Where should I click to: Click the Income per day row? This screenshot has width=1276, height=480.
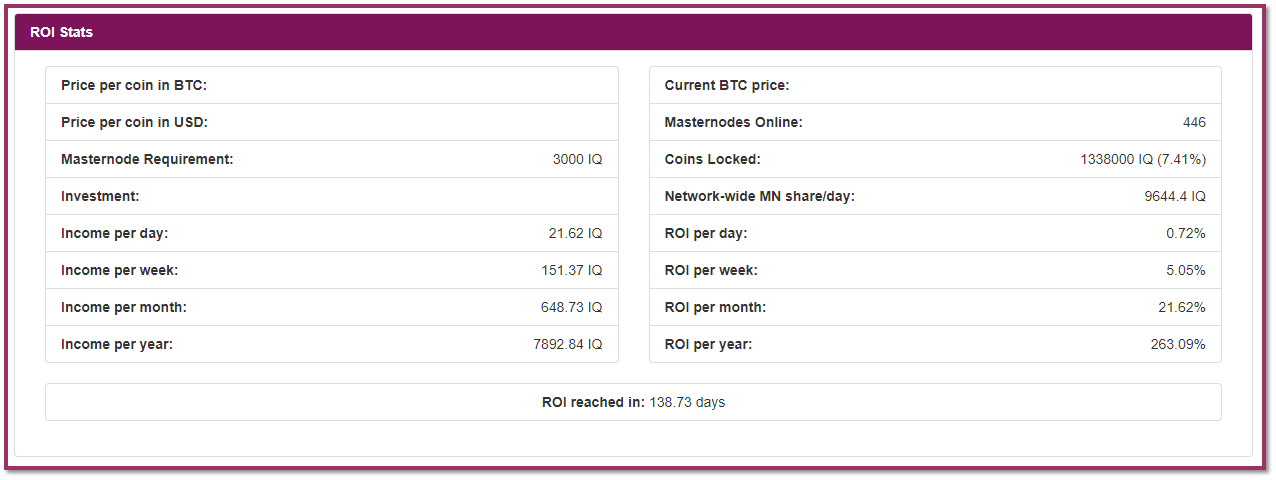click(332, 233)
